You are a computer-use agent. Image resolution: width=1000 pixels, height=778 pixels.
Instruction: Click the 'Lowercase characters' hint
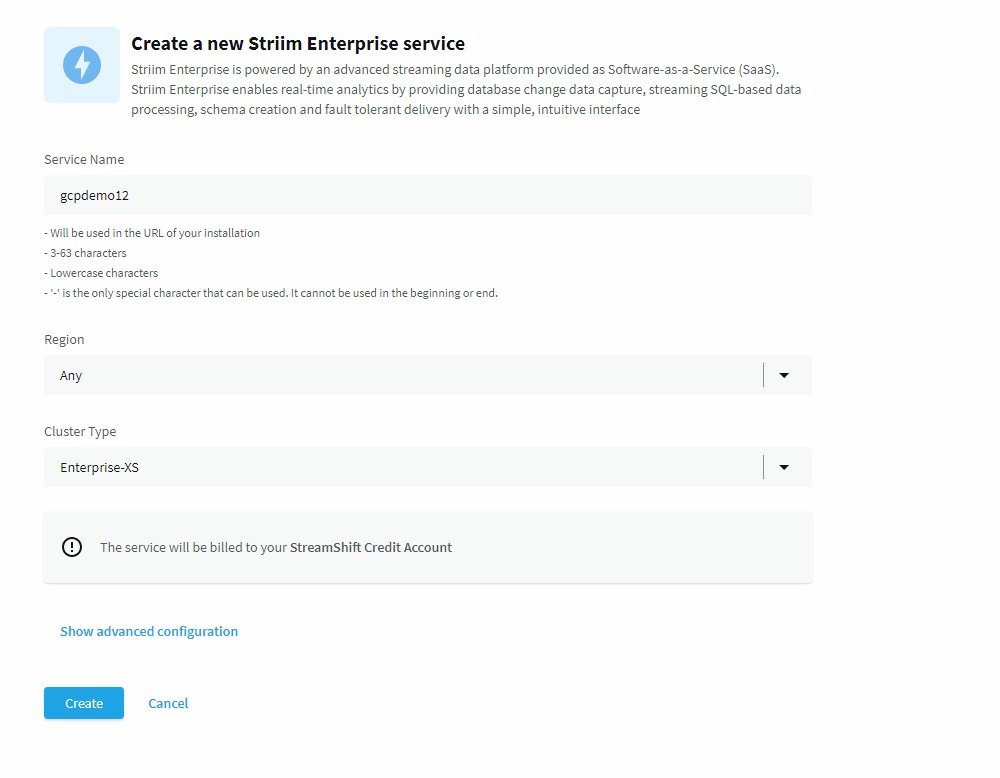point(101,273)
